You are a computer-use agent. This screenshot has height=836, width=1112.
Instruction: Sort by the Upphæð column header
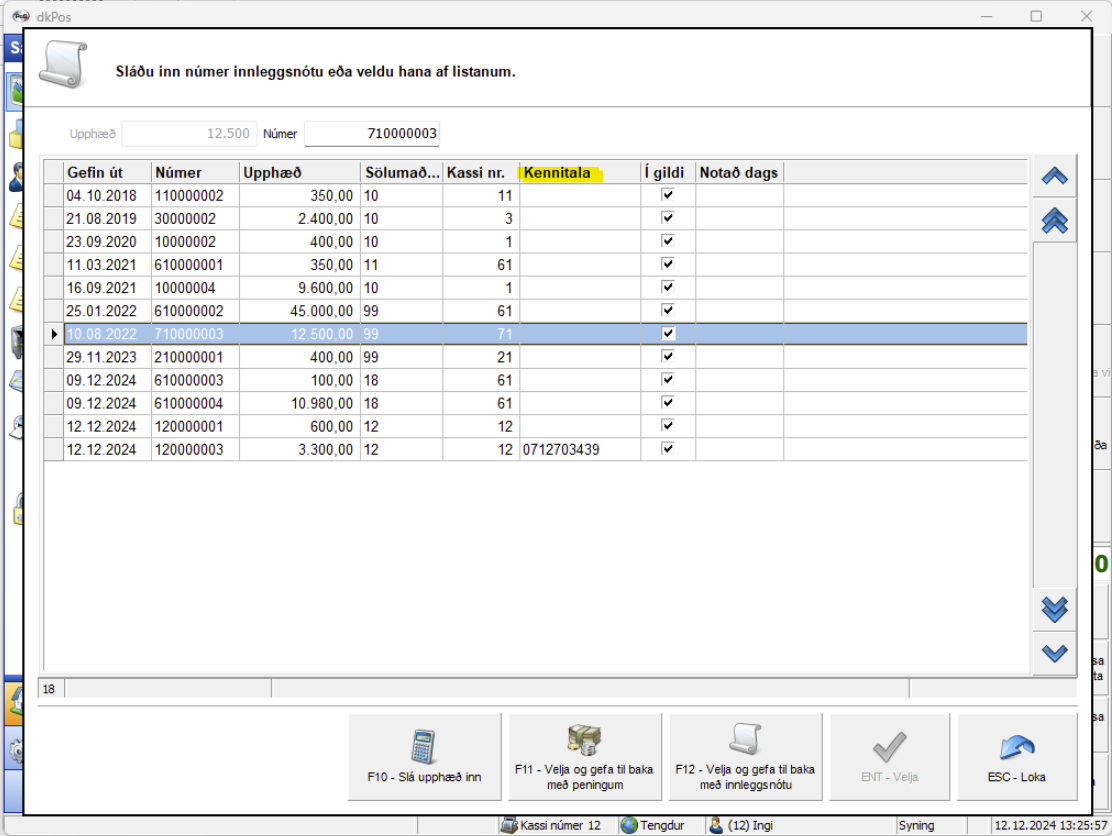point(299,172)
